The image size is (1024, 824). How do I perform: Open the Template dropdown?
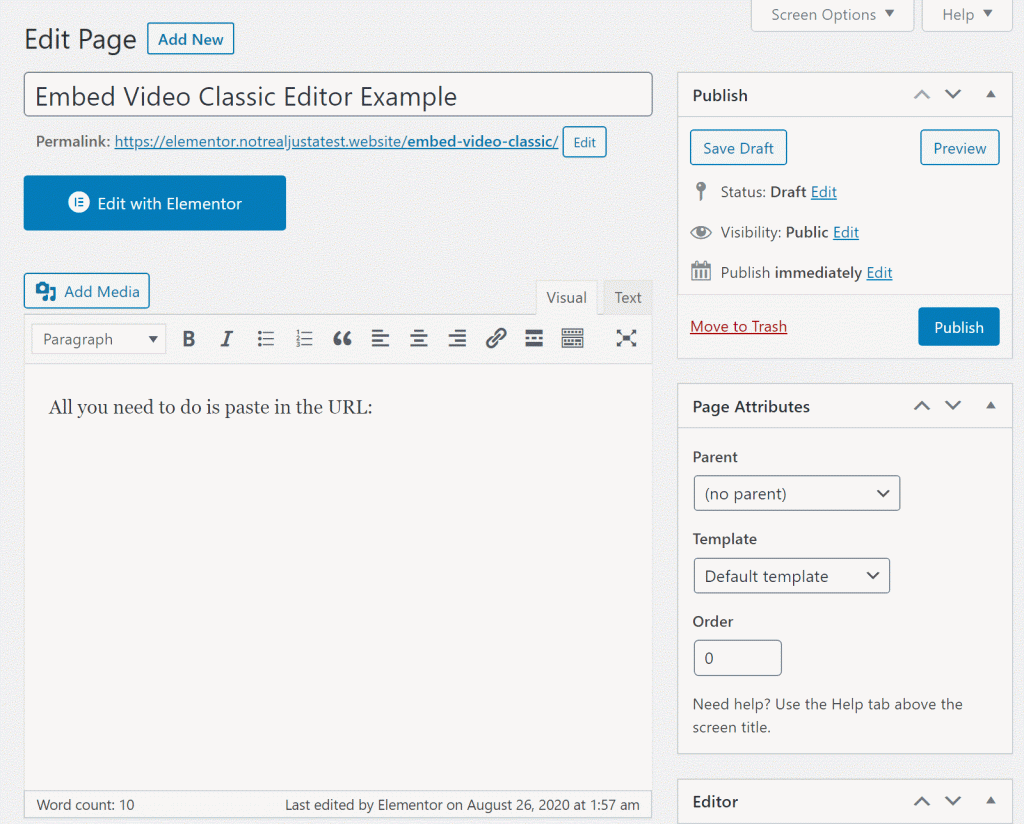tap(791, 576)
